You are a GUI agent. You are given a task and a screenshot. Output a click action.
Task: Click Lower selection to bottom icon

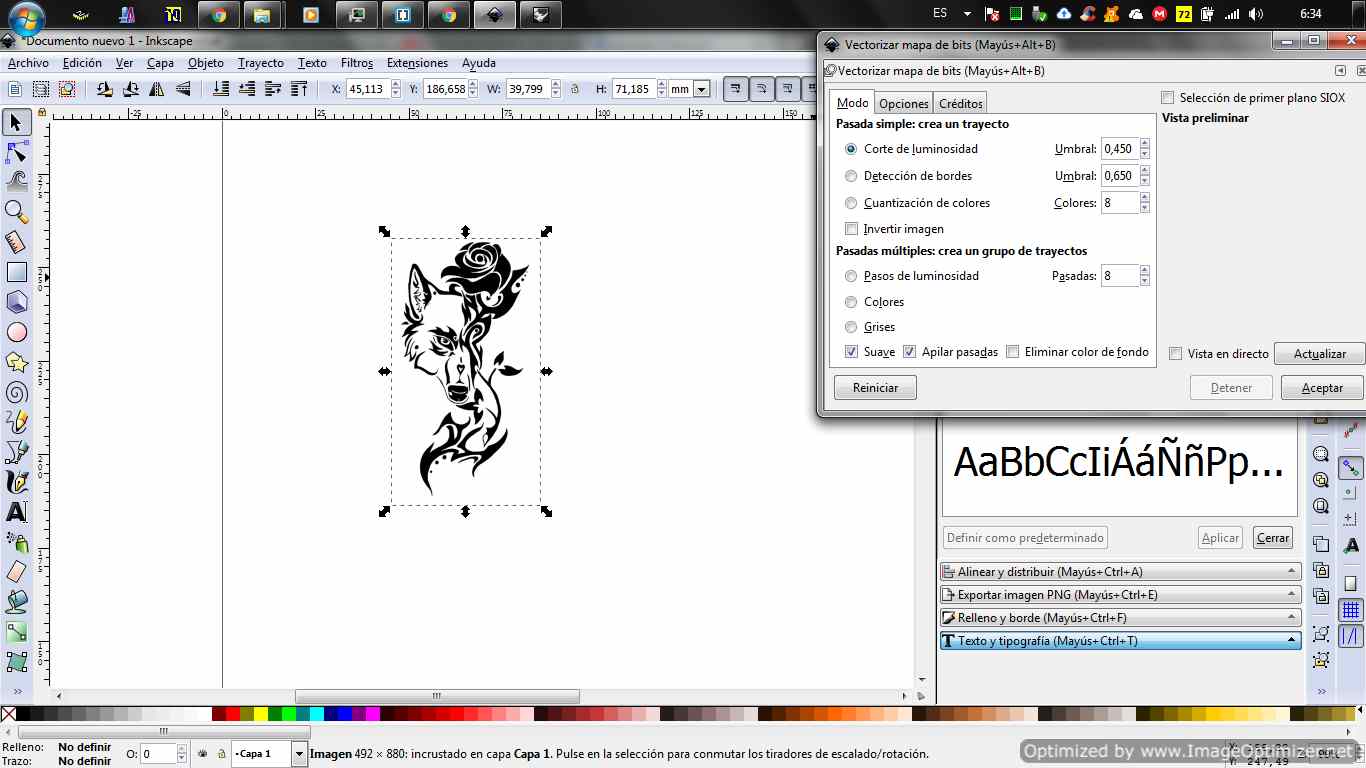tap(222, 89)
